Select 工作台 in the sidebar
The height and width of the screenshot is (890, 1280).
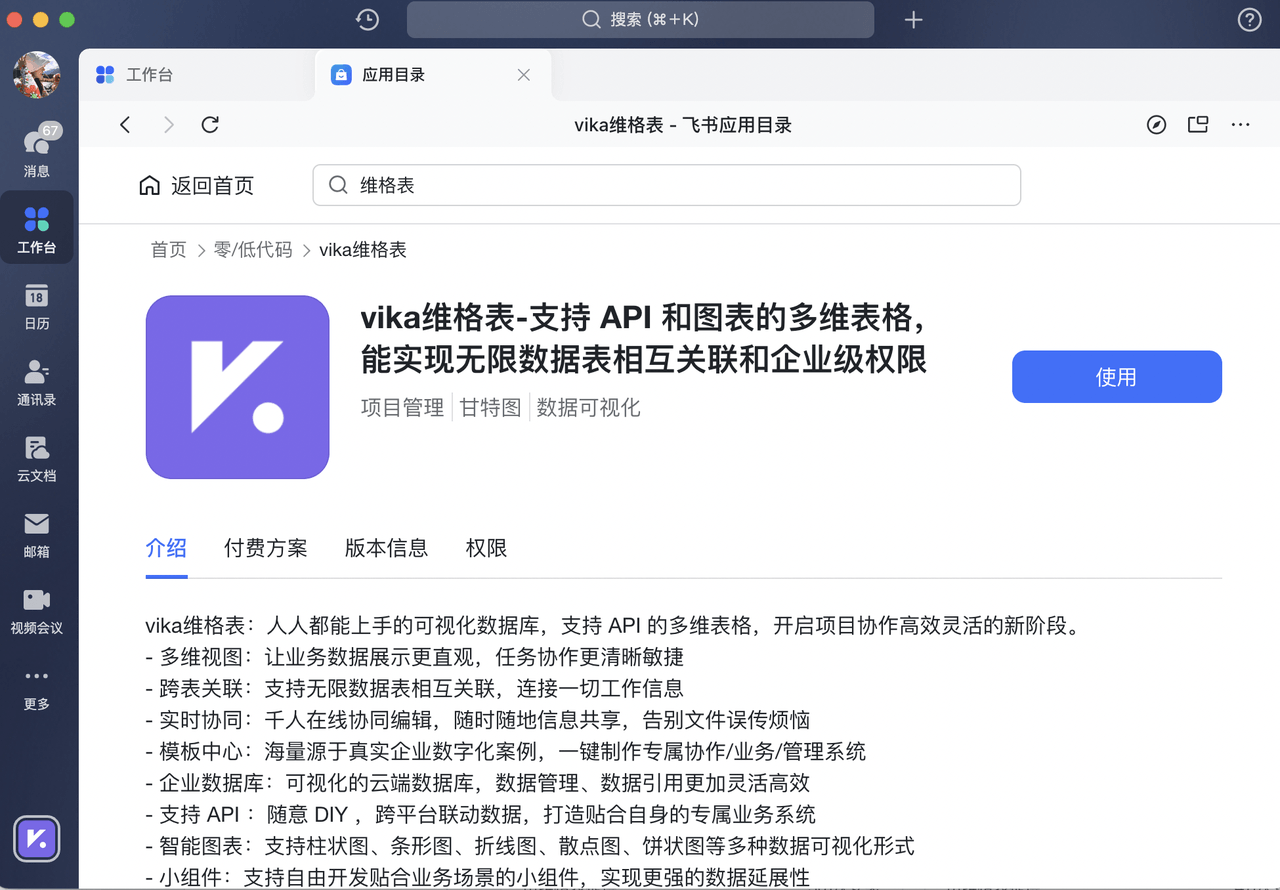(x=37, y=228)
